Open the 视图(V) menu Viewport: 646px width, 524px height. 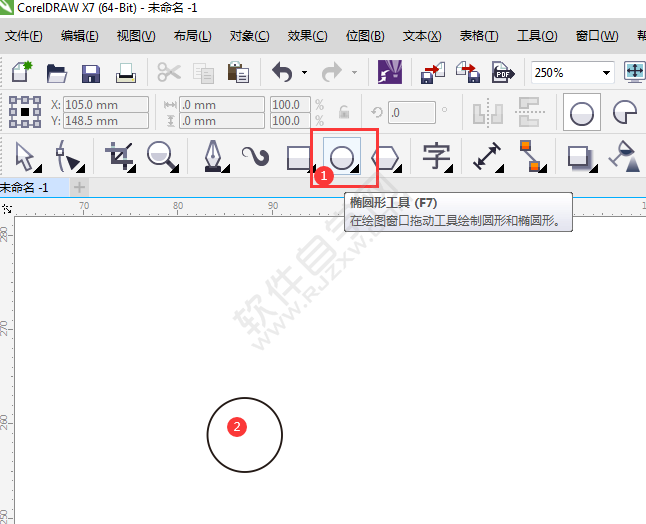tap(136, 36)
